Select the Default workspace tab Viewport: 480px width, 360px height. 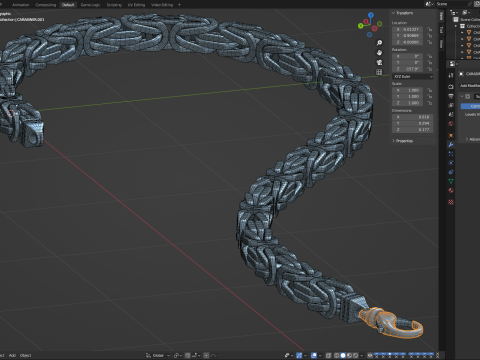68,5
